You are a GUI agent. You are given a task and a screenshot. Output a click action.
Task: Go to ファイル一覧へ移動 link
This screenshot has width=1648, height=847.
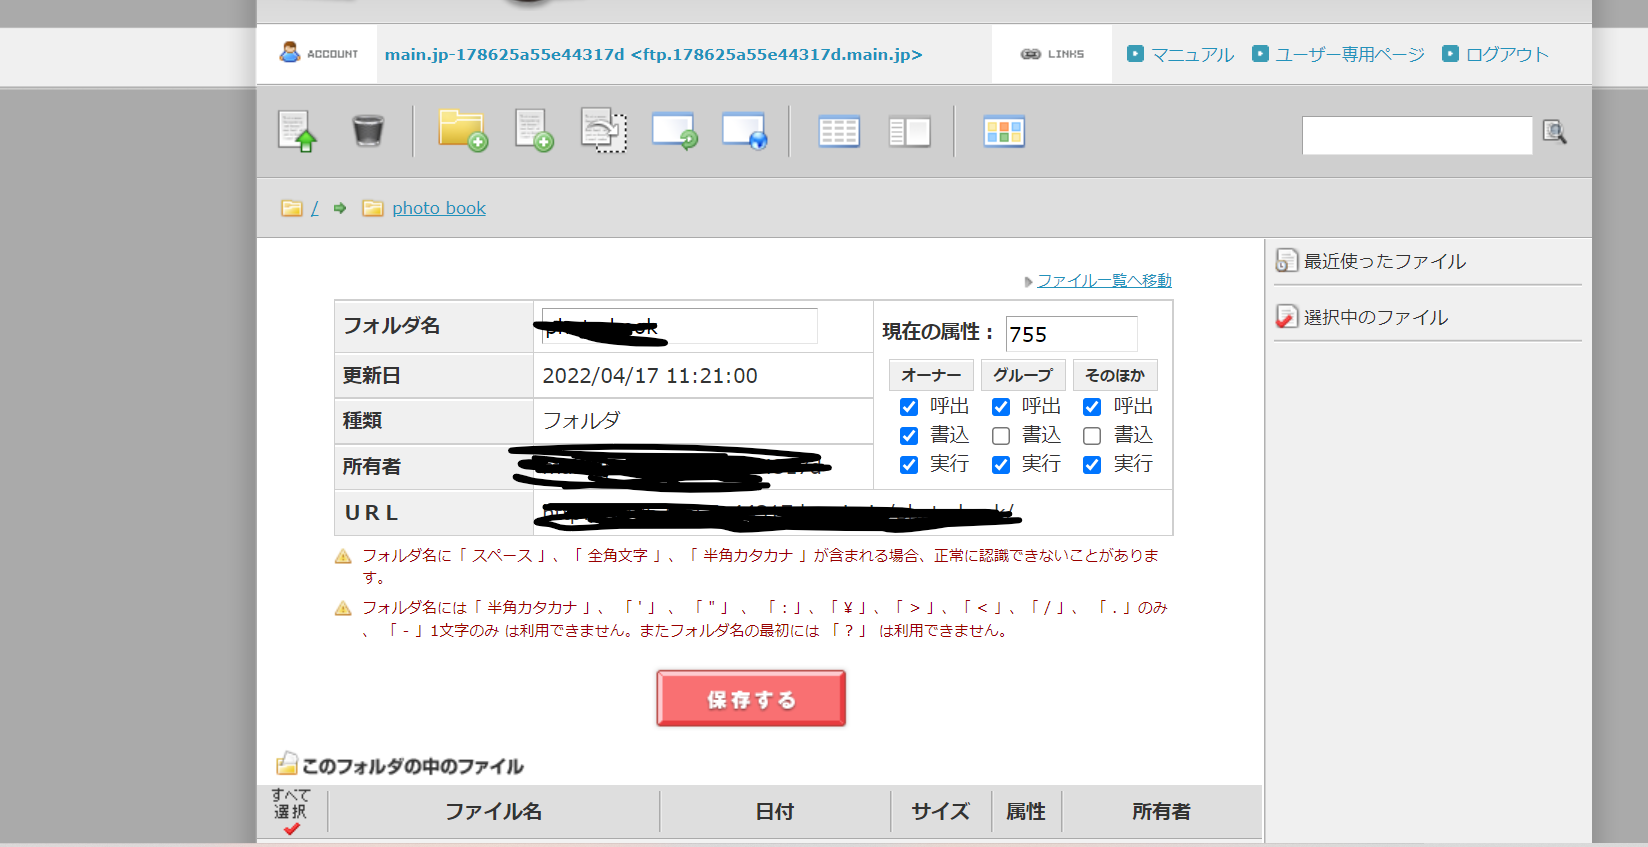[x=1104, y=281]
